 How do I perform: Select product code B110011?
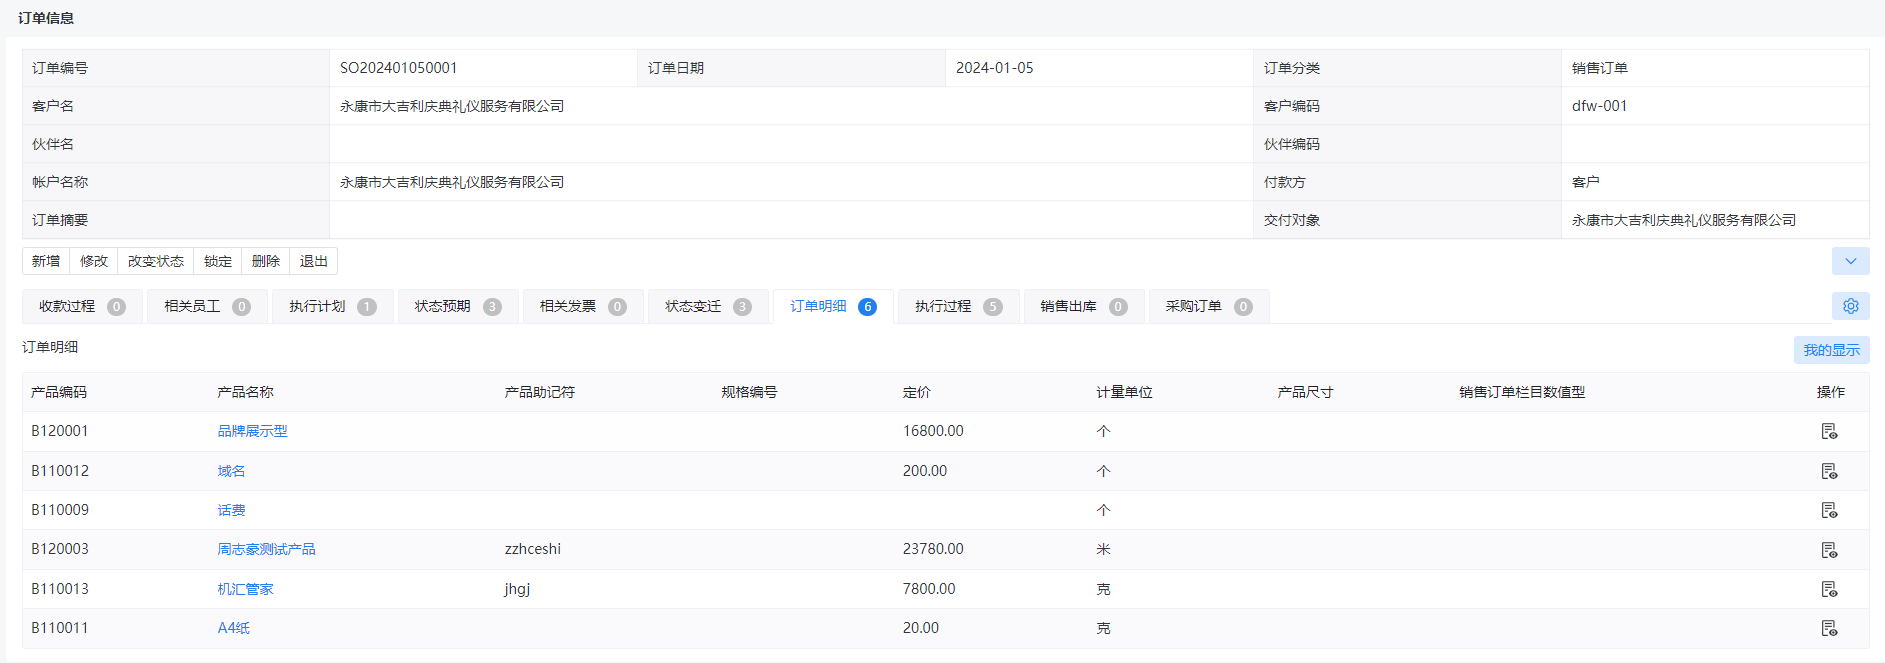click(x=60, y=628)
